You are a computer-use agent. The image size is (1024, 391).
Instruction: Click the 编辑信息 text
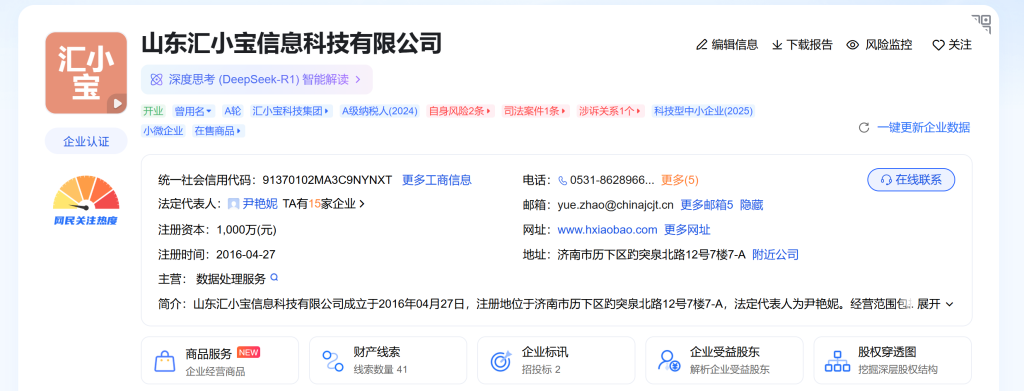[x=735, y=45]
